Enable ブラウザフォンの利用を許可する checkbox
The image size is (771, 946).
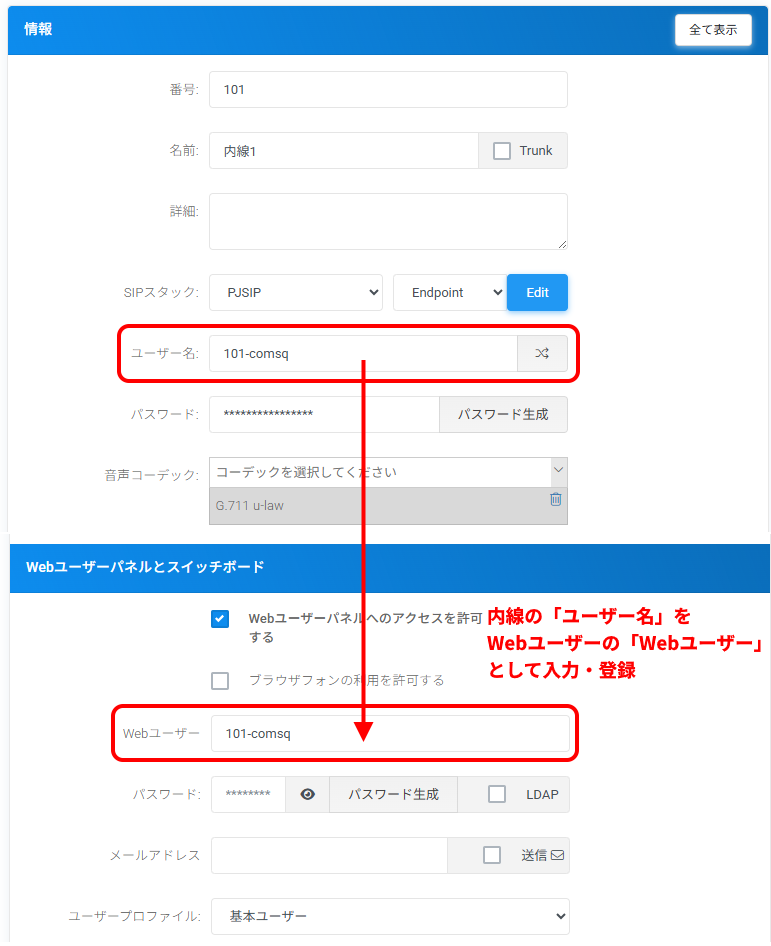pyautogui.click(x=220, y=681)
